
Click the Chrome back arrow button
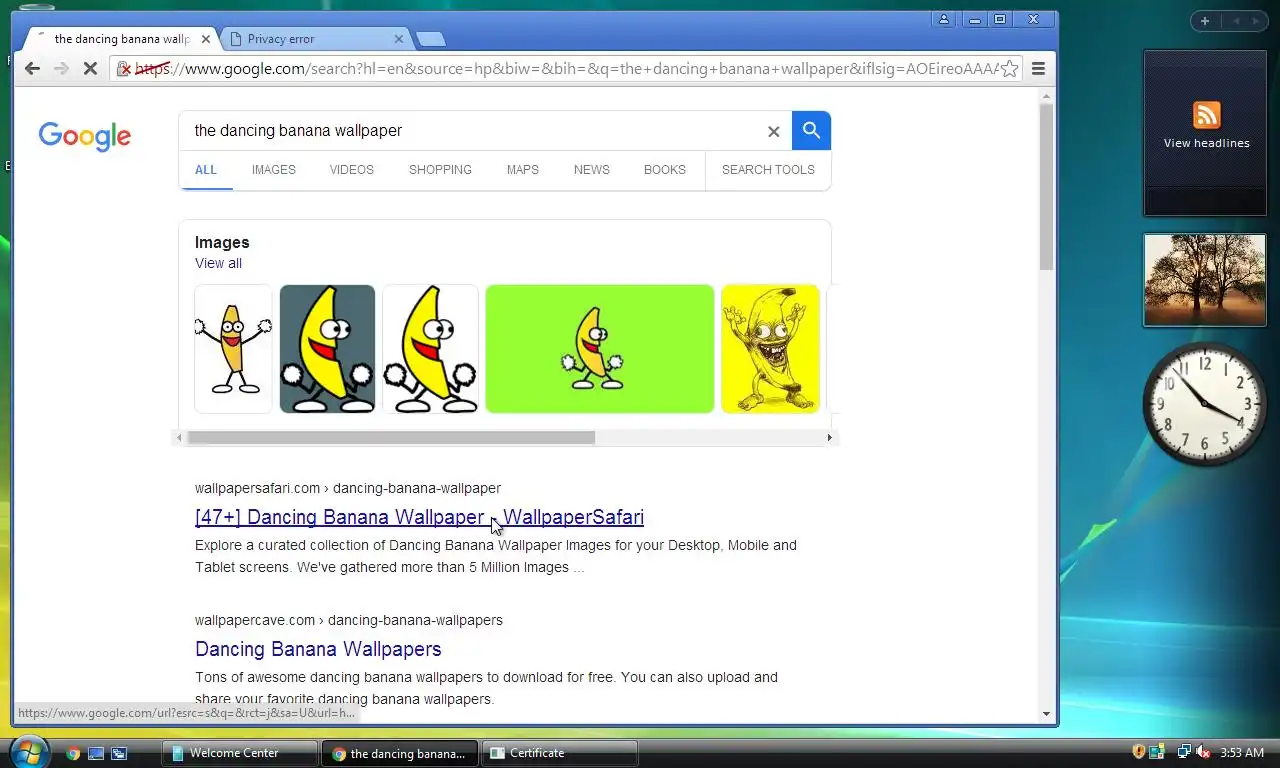[32, 68]
